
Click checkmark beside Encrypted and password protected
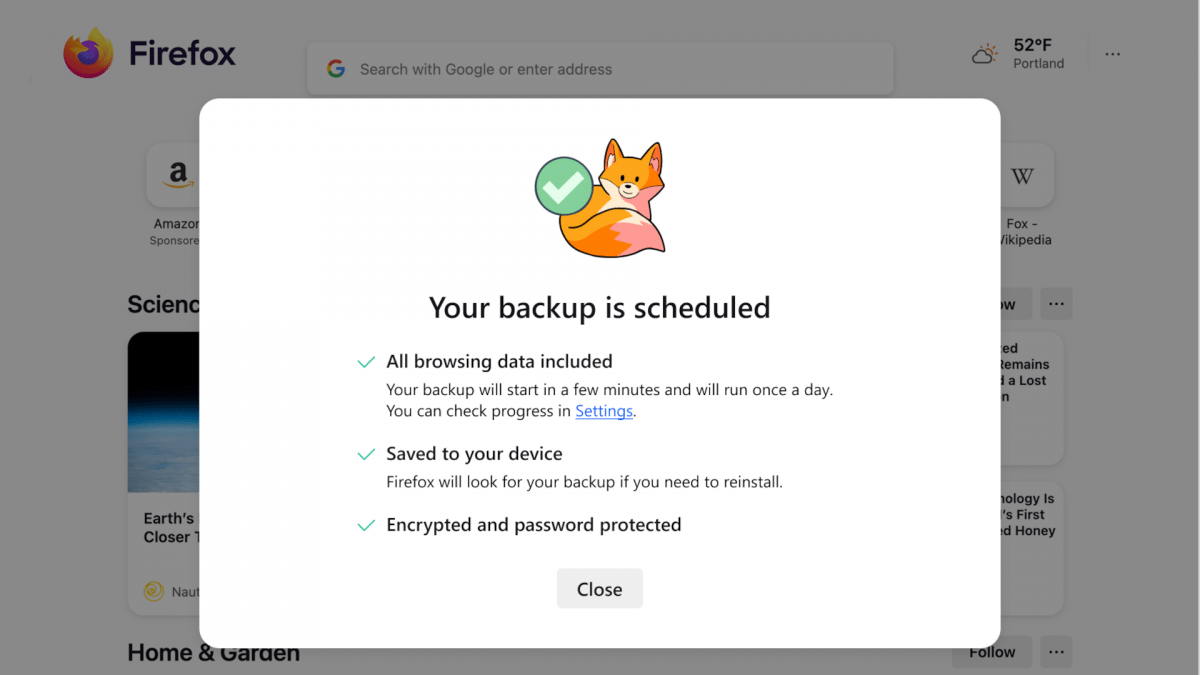[366, 525]
